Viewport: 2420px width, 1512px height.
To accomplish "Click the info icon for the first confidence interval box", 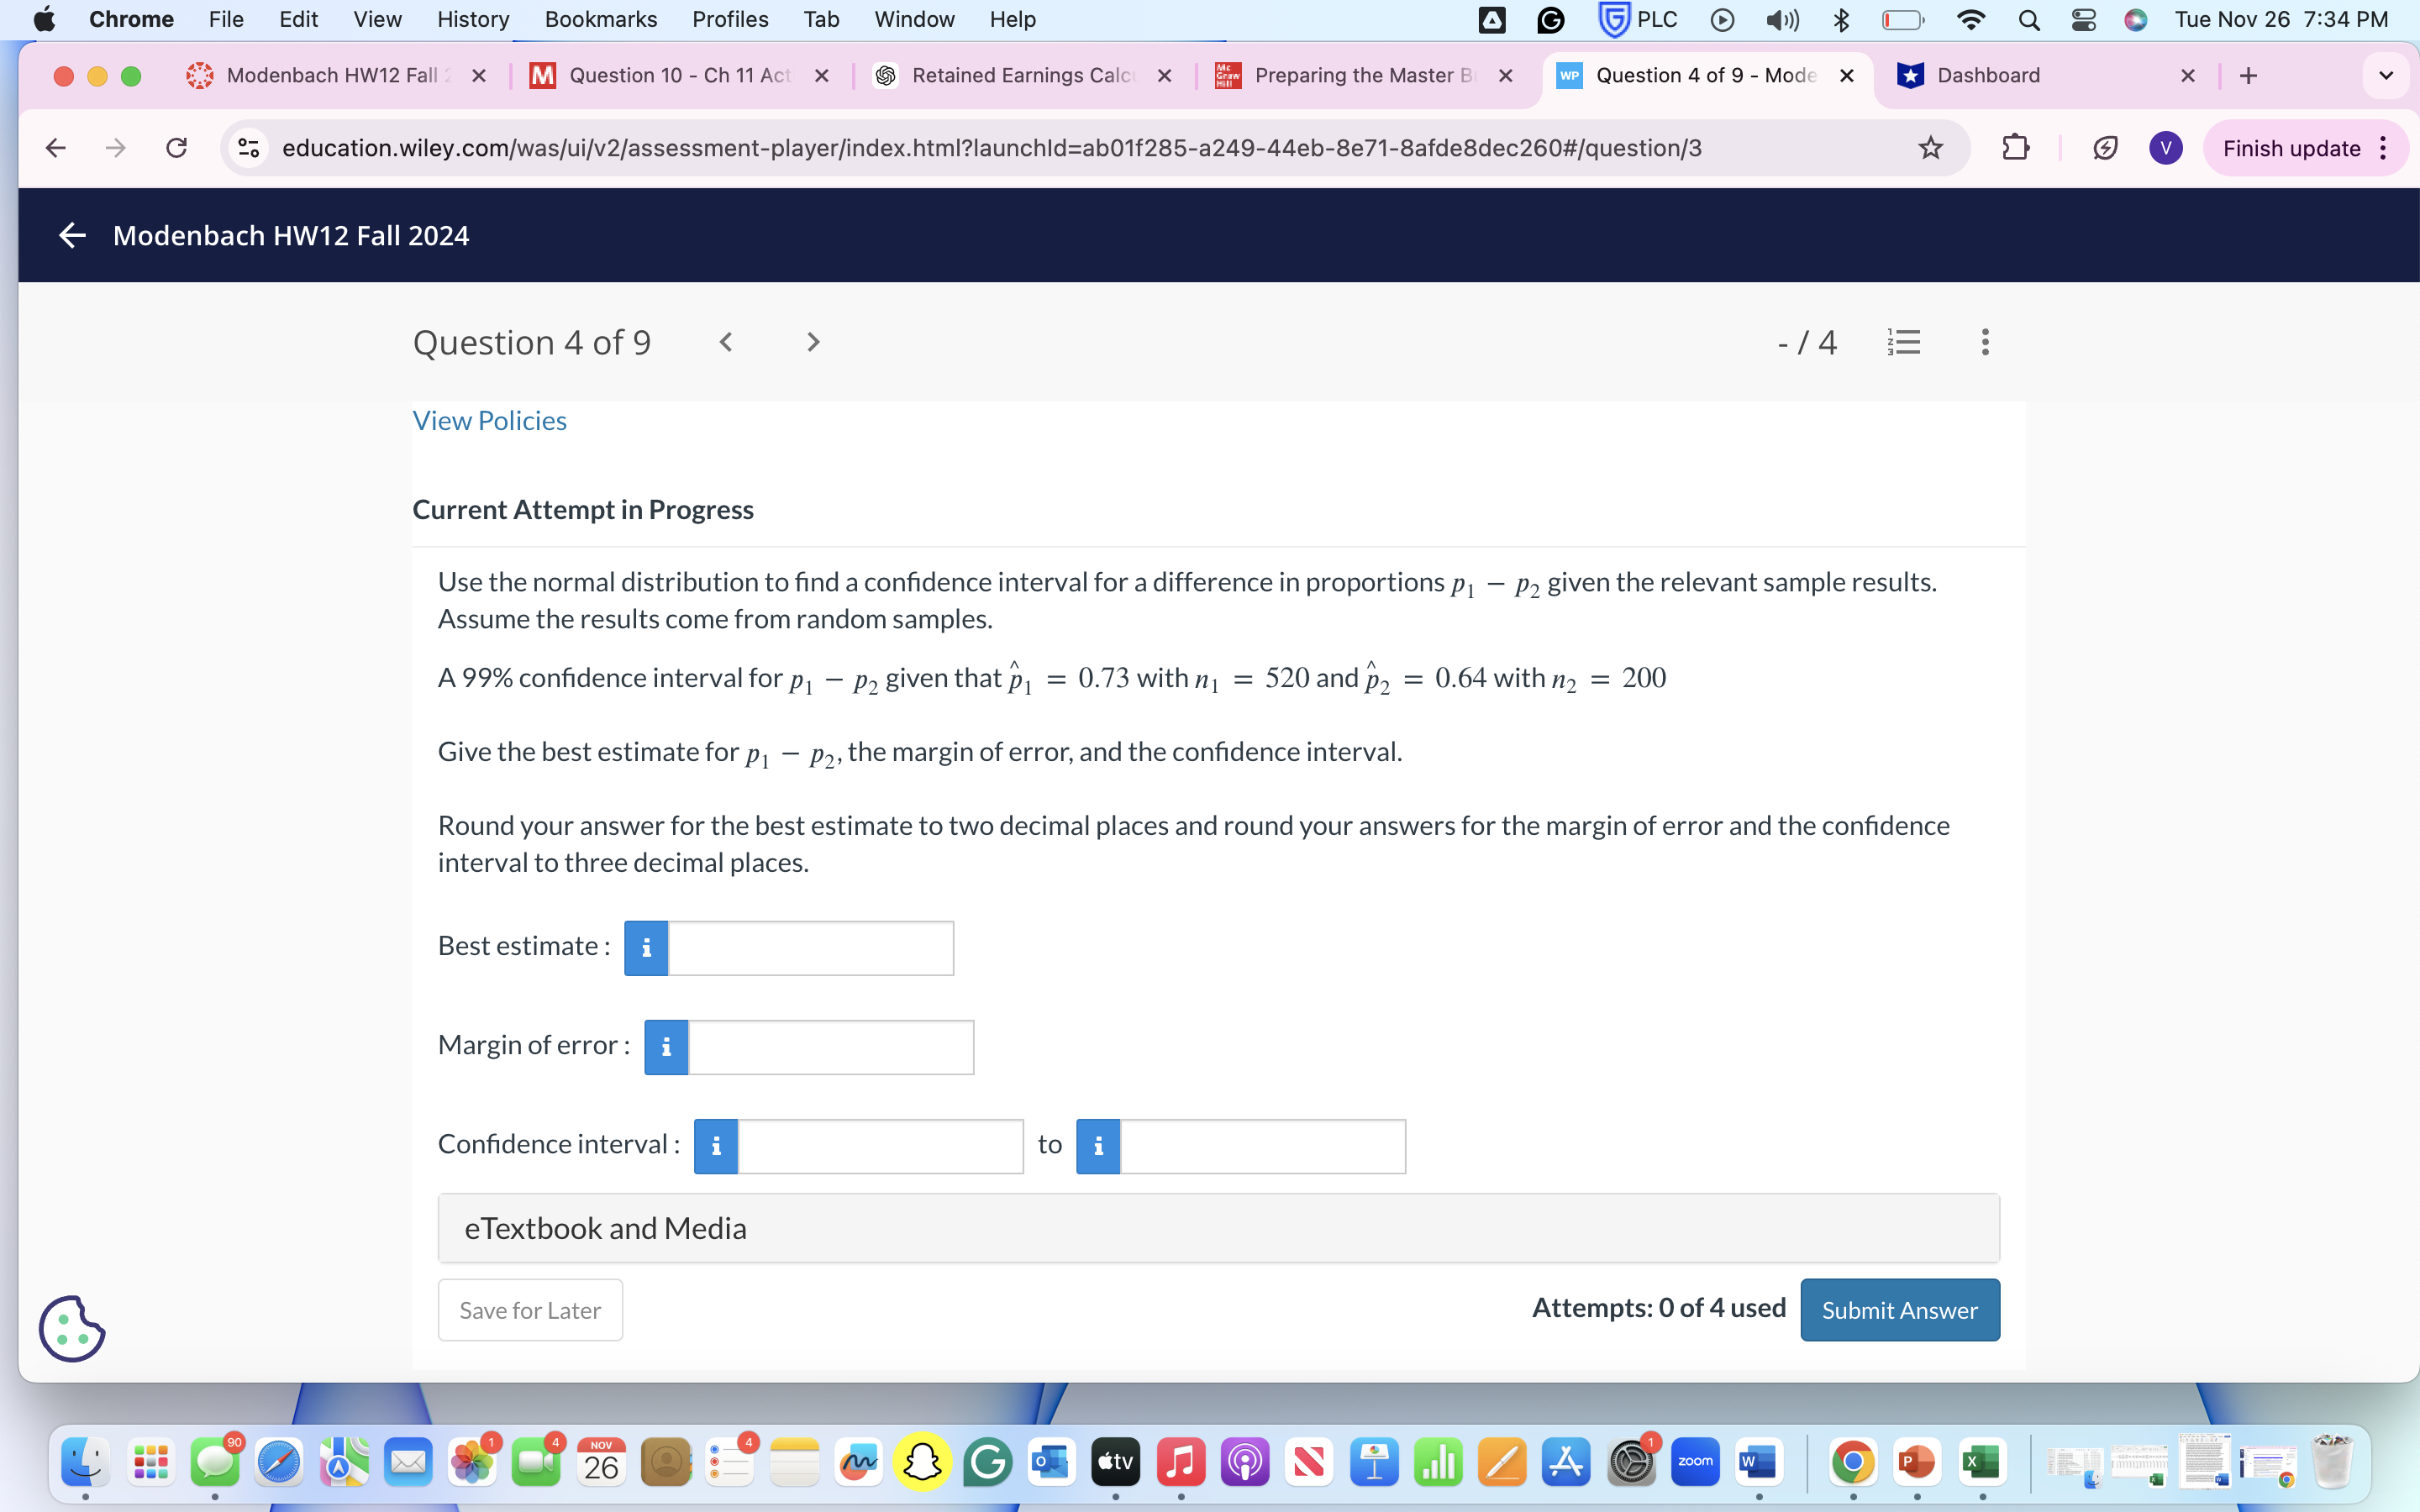I will coord(715,1146).
